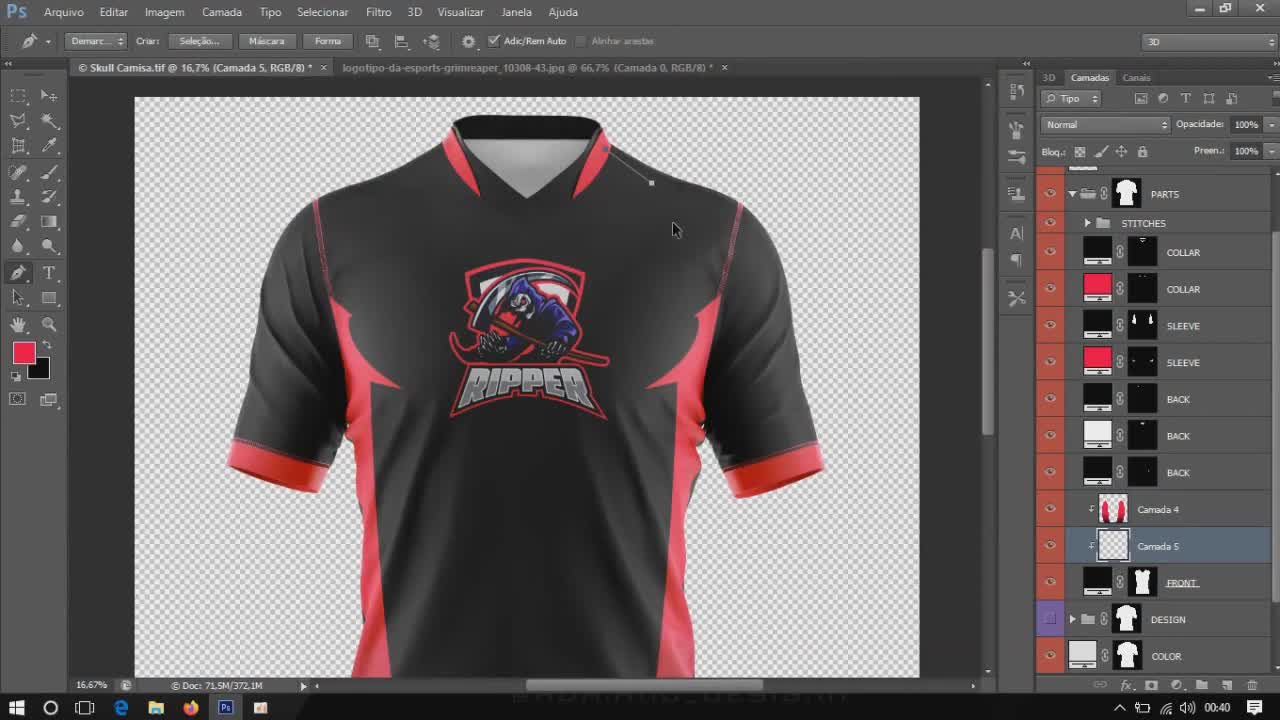Expand the STITCHES group
The width and height of the screenshot is (1280, 720).
[x=1087, y=223]
